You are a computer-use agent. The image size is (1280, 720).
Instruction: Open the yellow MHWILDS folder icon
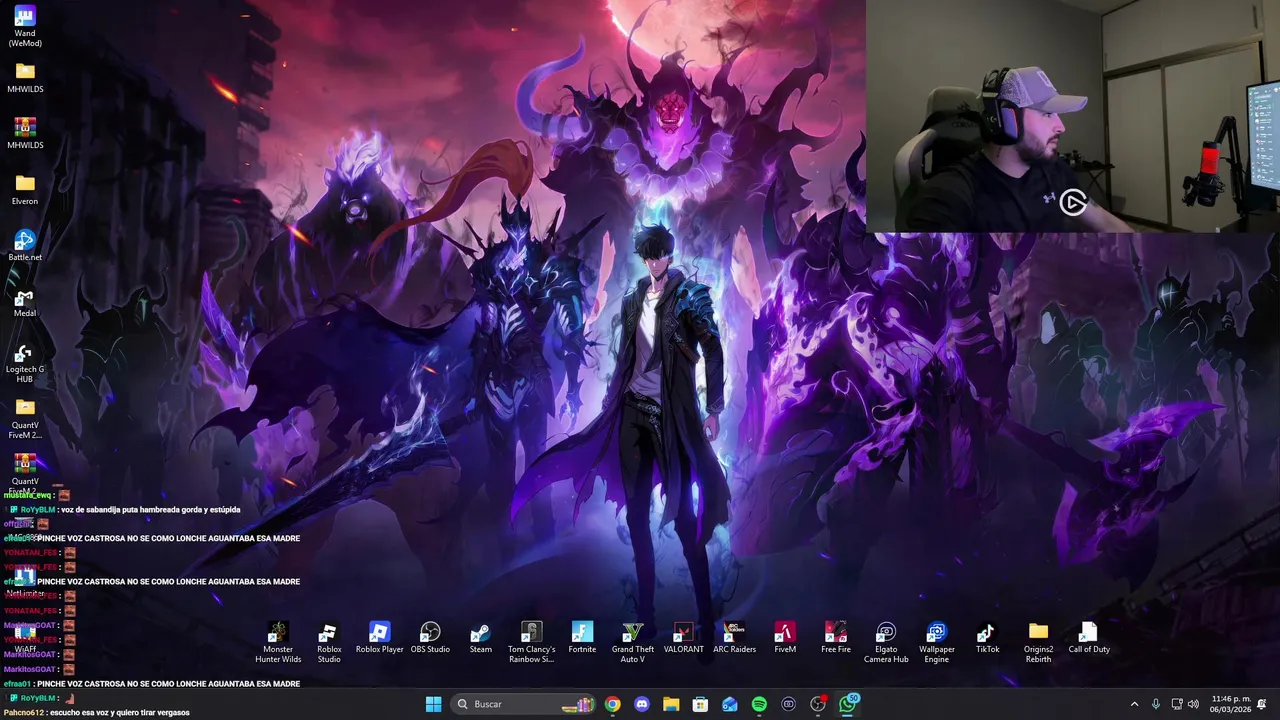tap(25, 77)
